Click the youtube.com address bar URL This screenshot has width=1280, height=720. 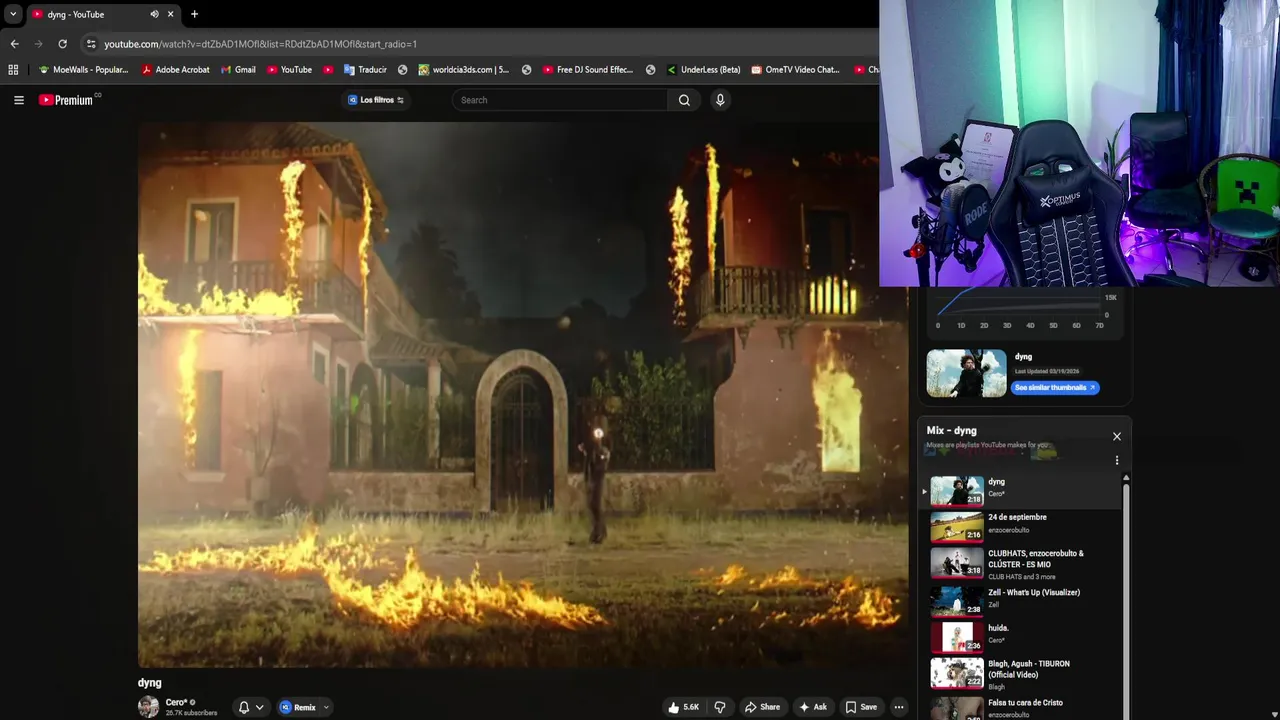(260, 44)
